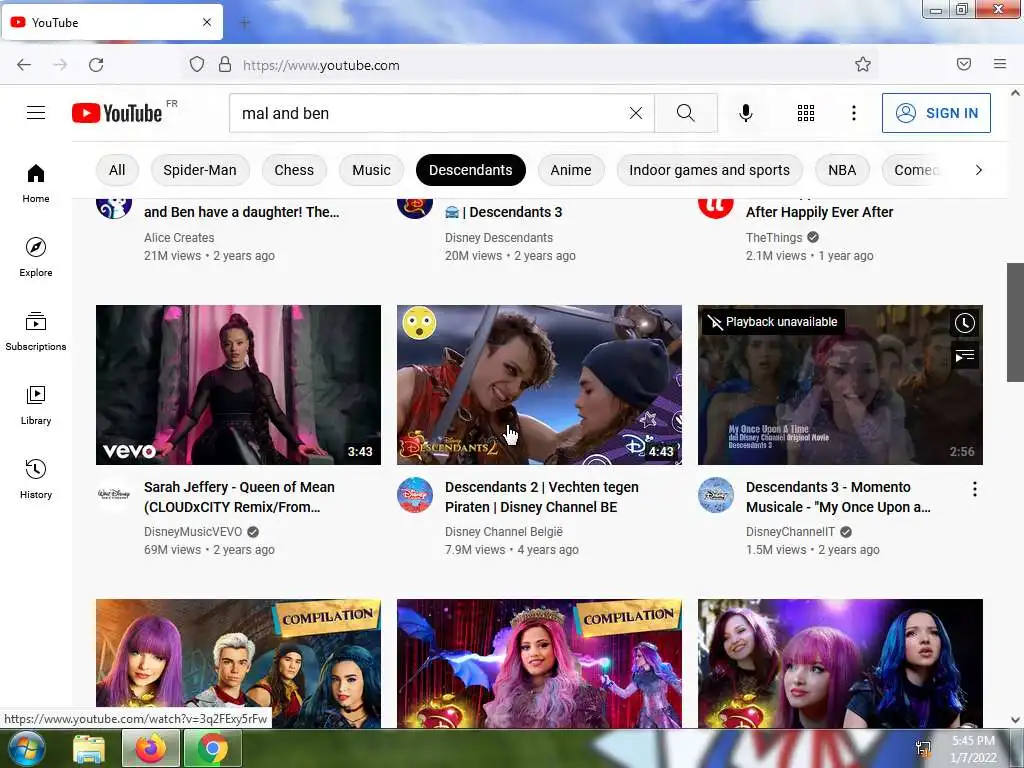Click Firefox icon in taskbar
The width and height of the screenshot is (1024, 768).
tap(150, 748)
